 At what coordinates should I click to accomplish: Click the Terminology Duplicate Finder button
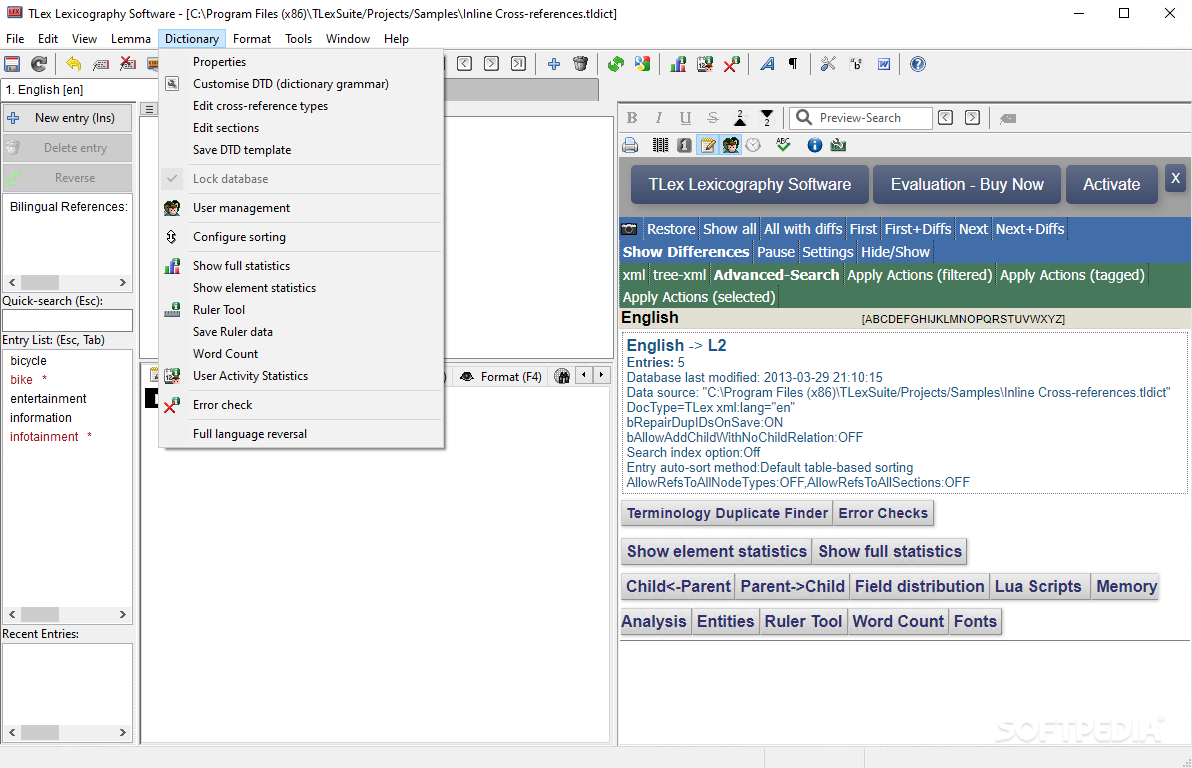pos(727,513)
